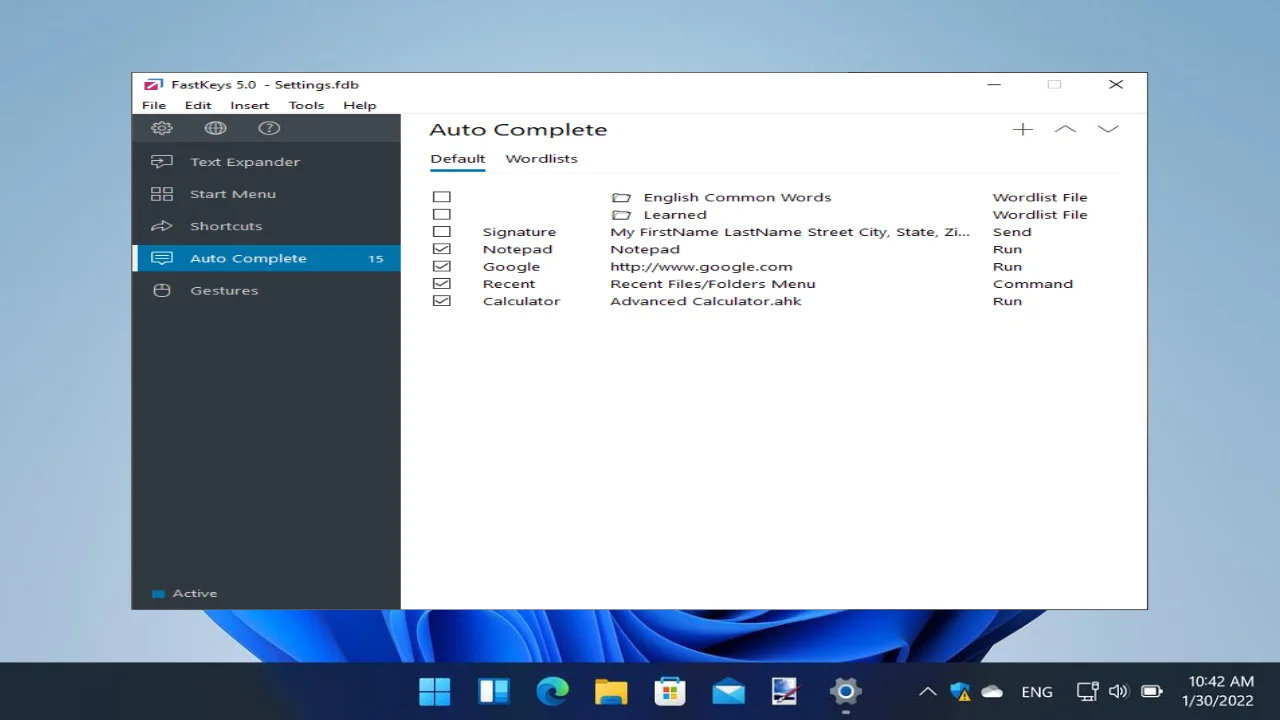The height and width of the screenshot is (720, 1280).
Task: Expand the hidden tray icons chevron
Action: point(927,691)
